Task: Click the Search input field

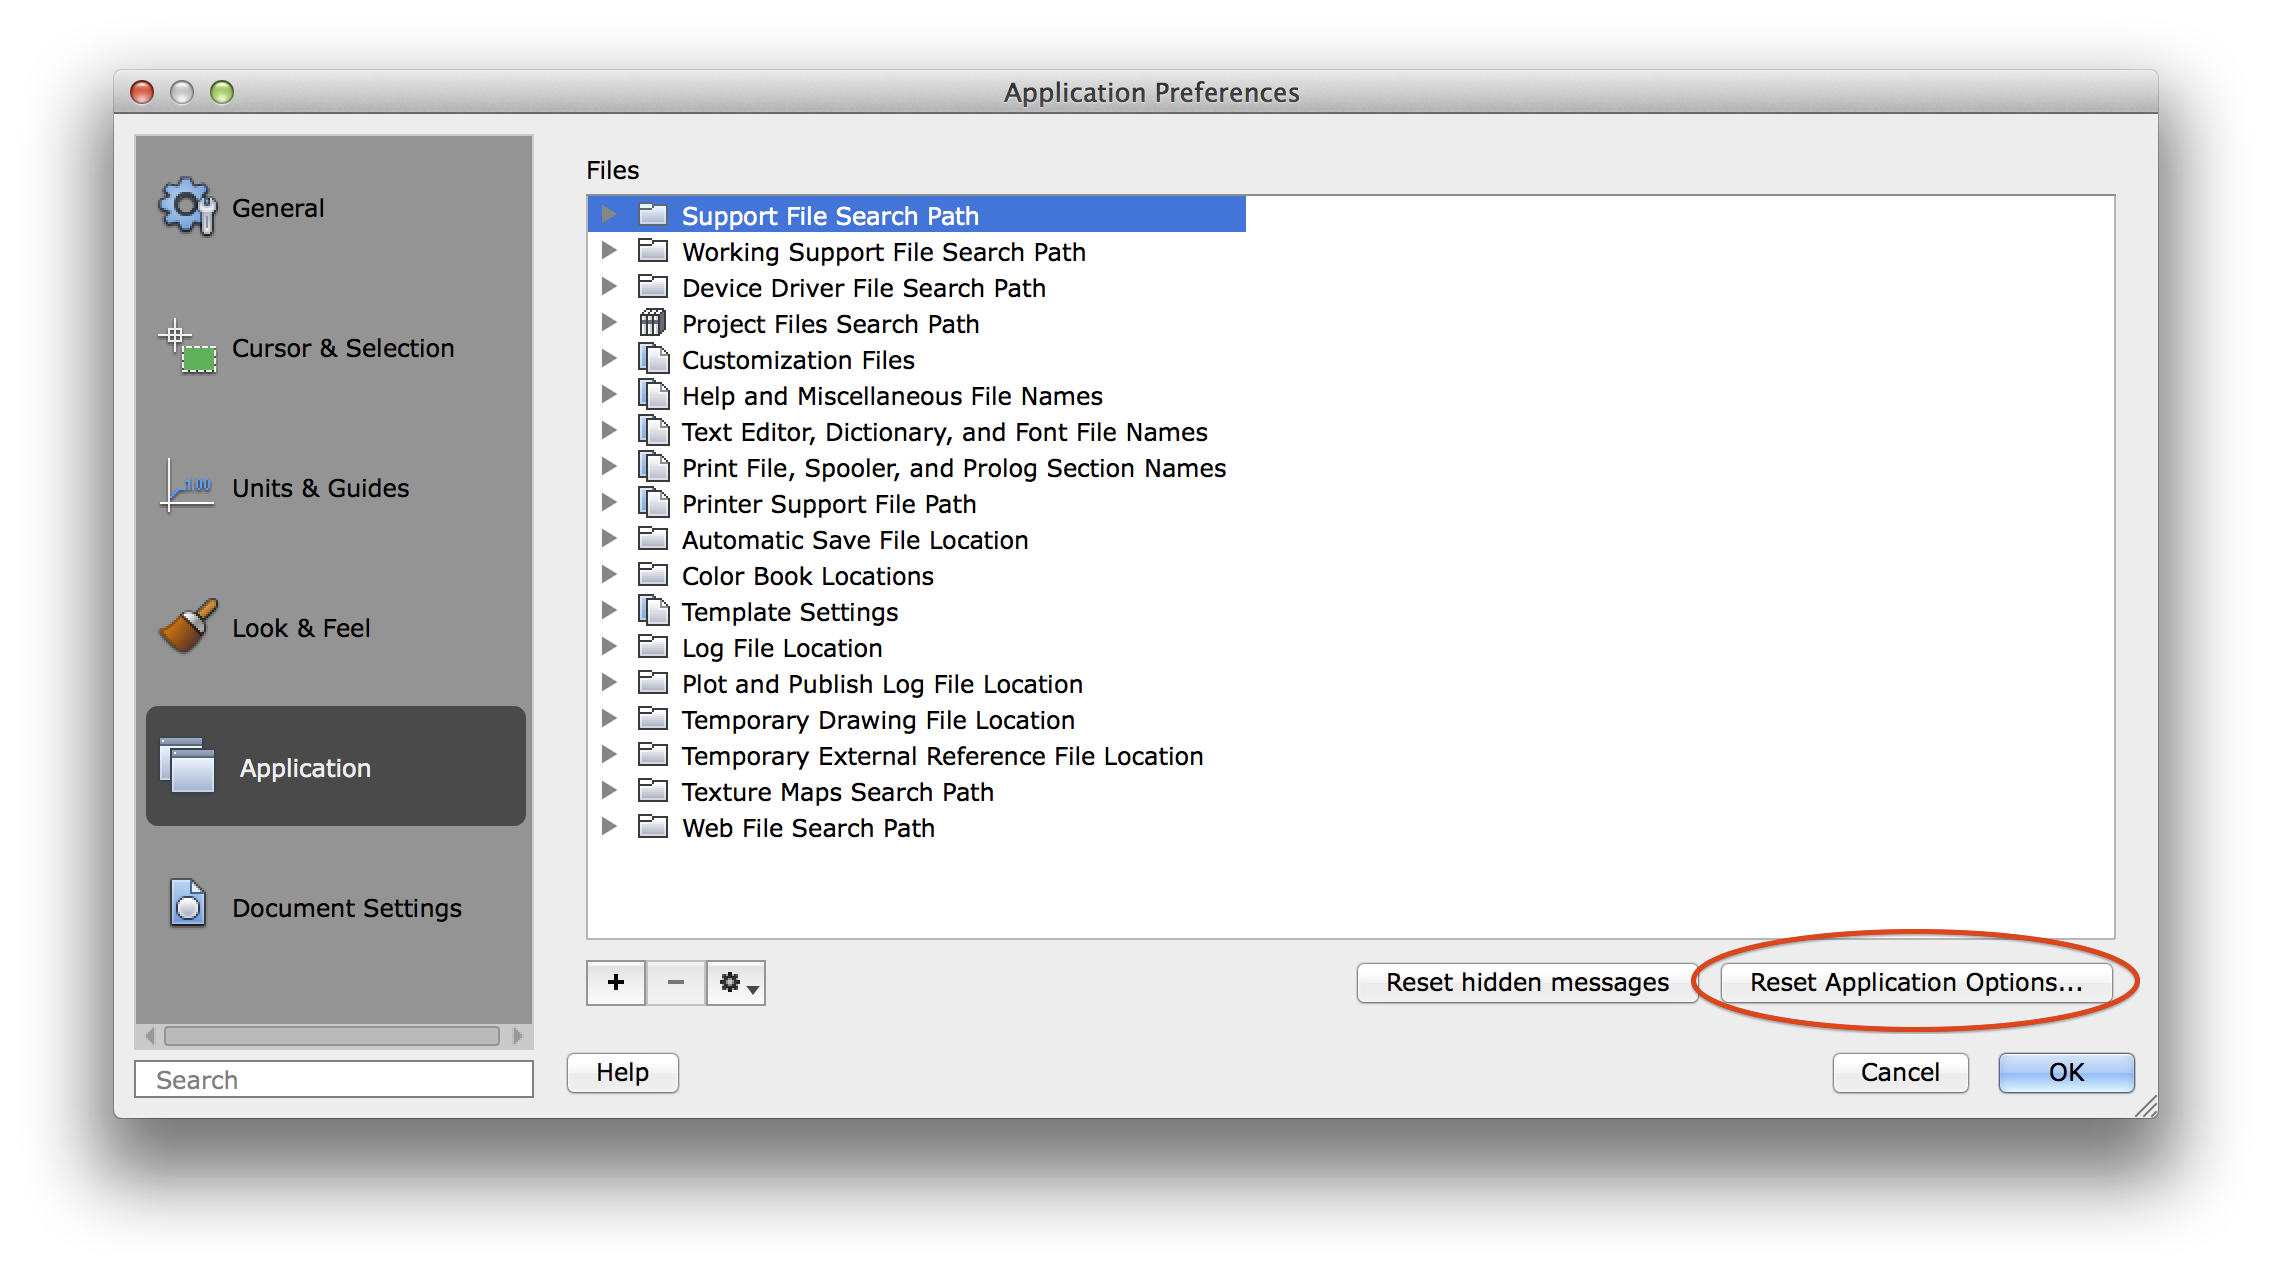Action: click(x=334, y=1078)
